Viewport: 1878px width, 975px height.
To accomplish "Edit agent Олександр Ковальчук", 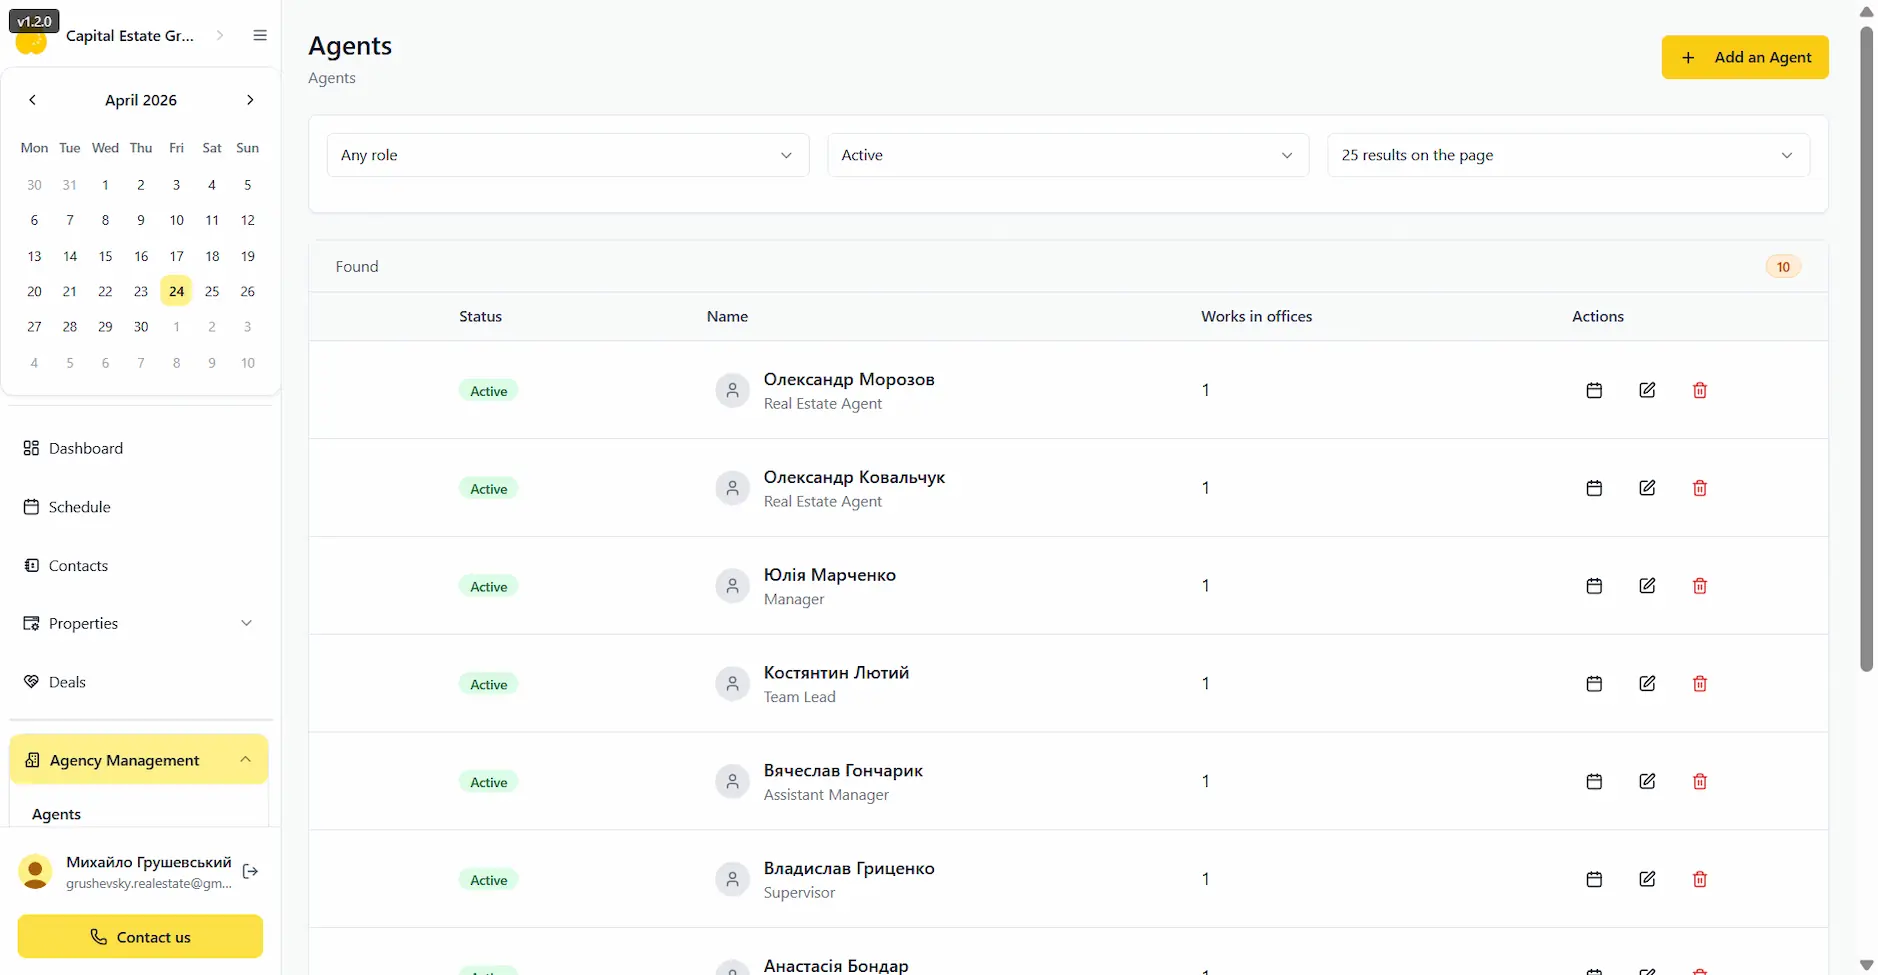I will (x=1647, y=488).
